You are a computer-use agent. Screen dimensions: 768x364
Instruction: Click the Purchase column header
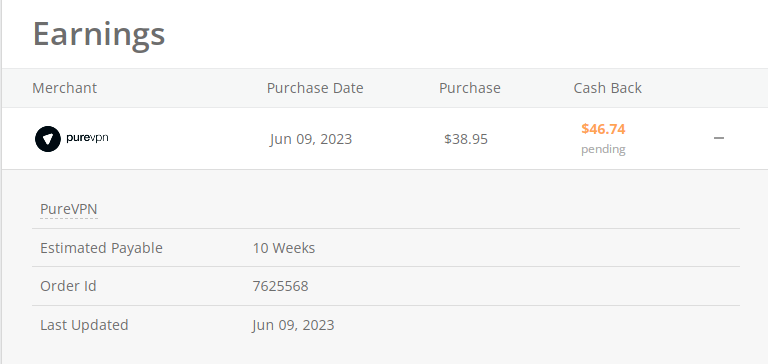tap(470, 88)
